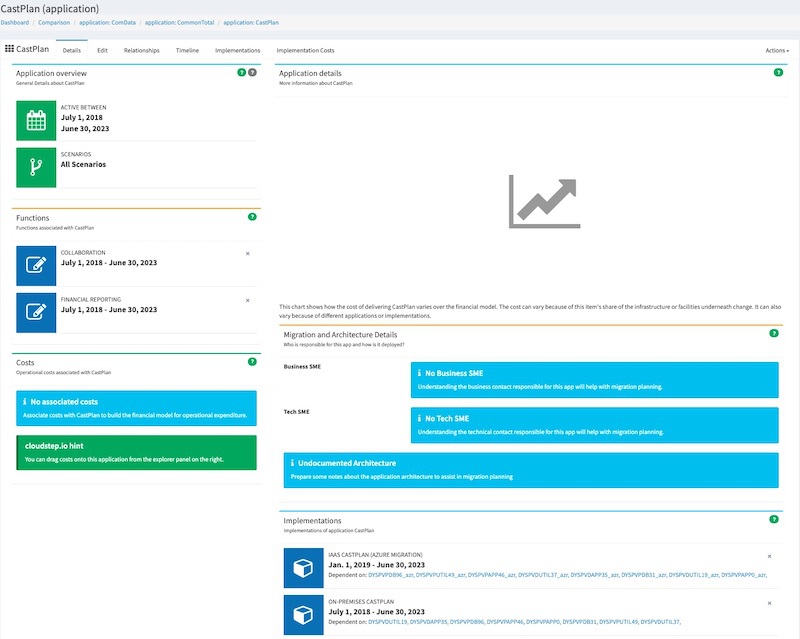800x639 pixels.
Task: Open application: ComData breadcrumb
Action: [x=107, y=22]
